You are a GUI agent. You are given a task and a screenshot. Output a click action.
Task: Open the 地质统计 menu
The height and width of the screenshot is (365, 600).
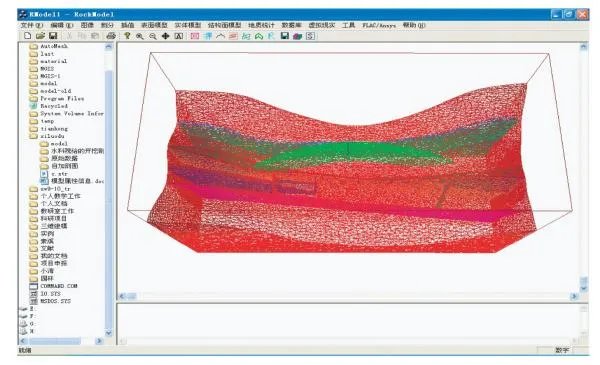coord(261,25)
